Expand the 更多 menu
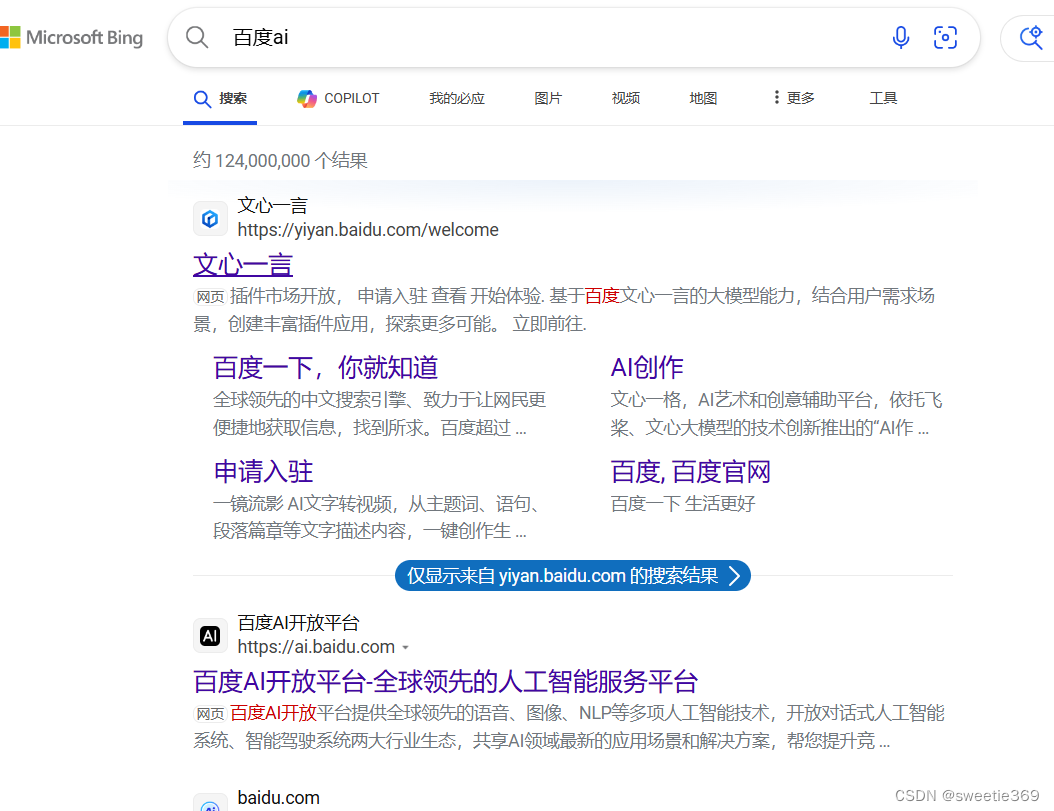Viewport: 1054px width, 811px height. (x=794, y=99)
